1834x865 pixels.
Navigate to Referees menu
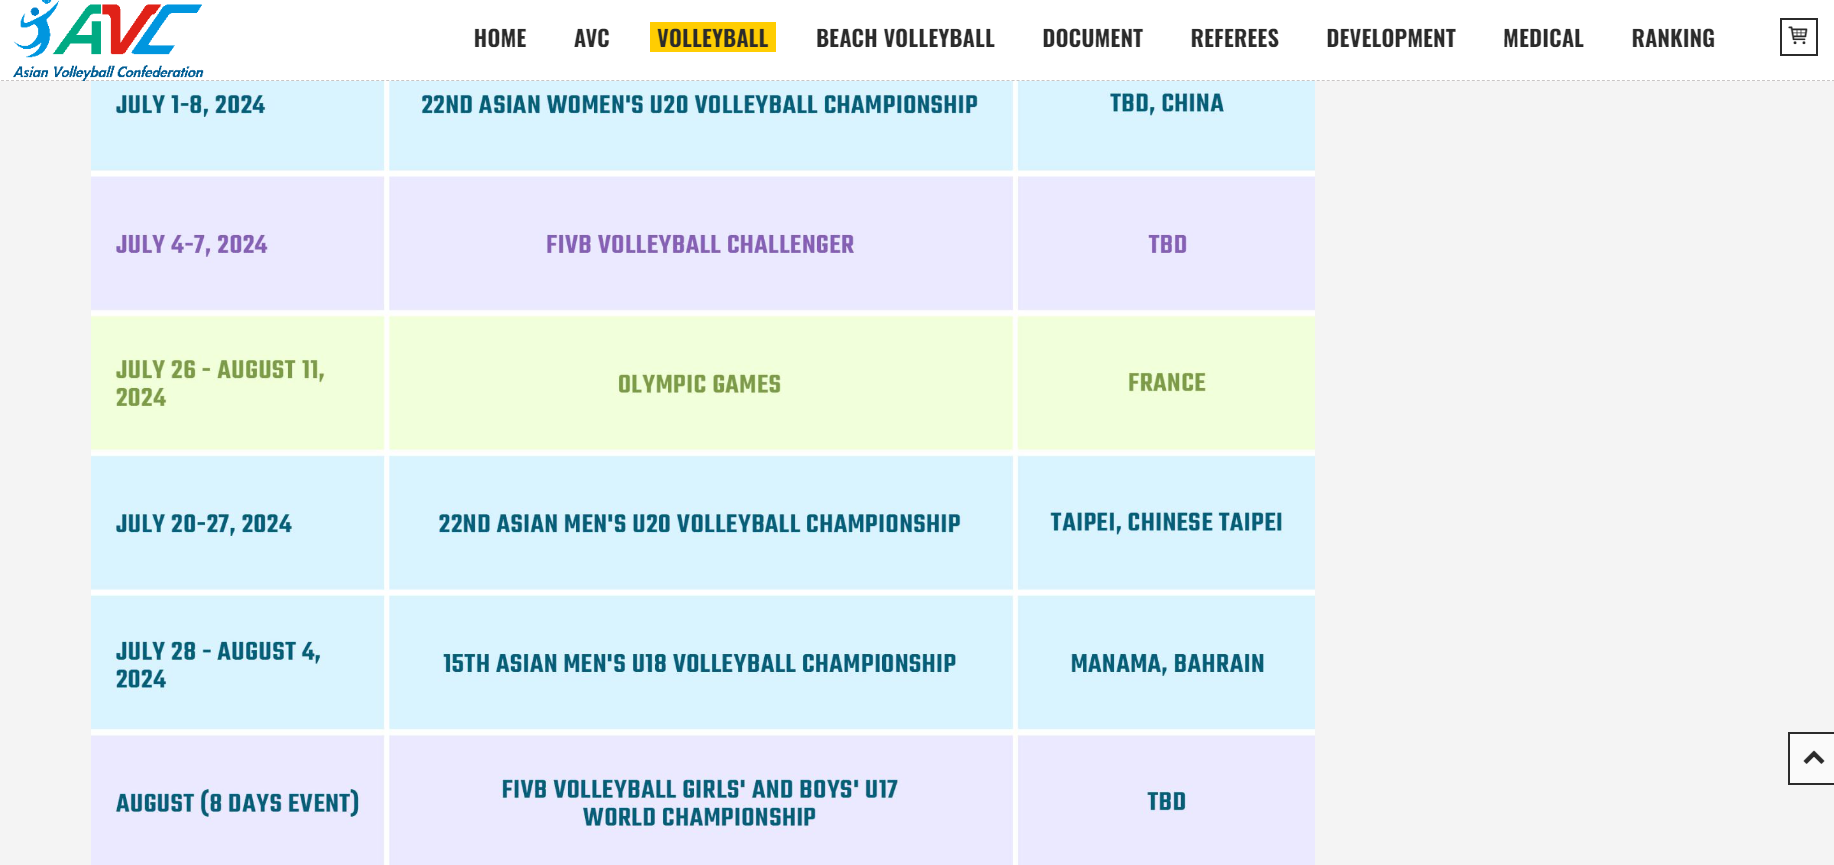click(1234, 39)
